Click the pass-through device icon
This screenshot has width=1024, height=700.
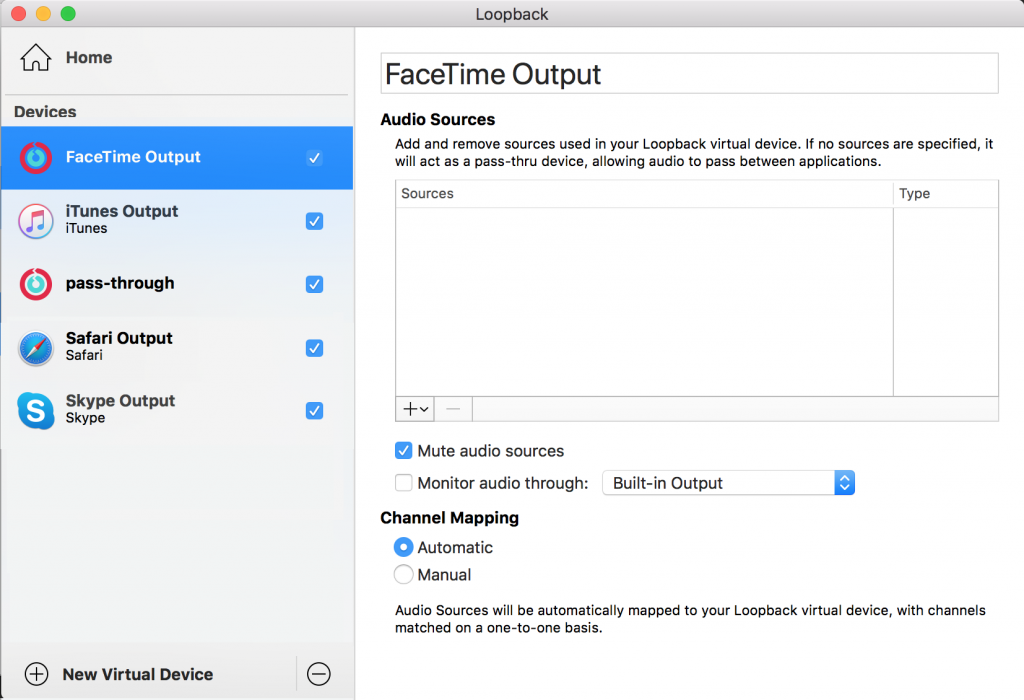click(x=35, y=284)
